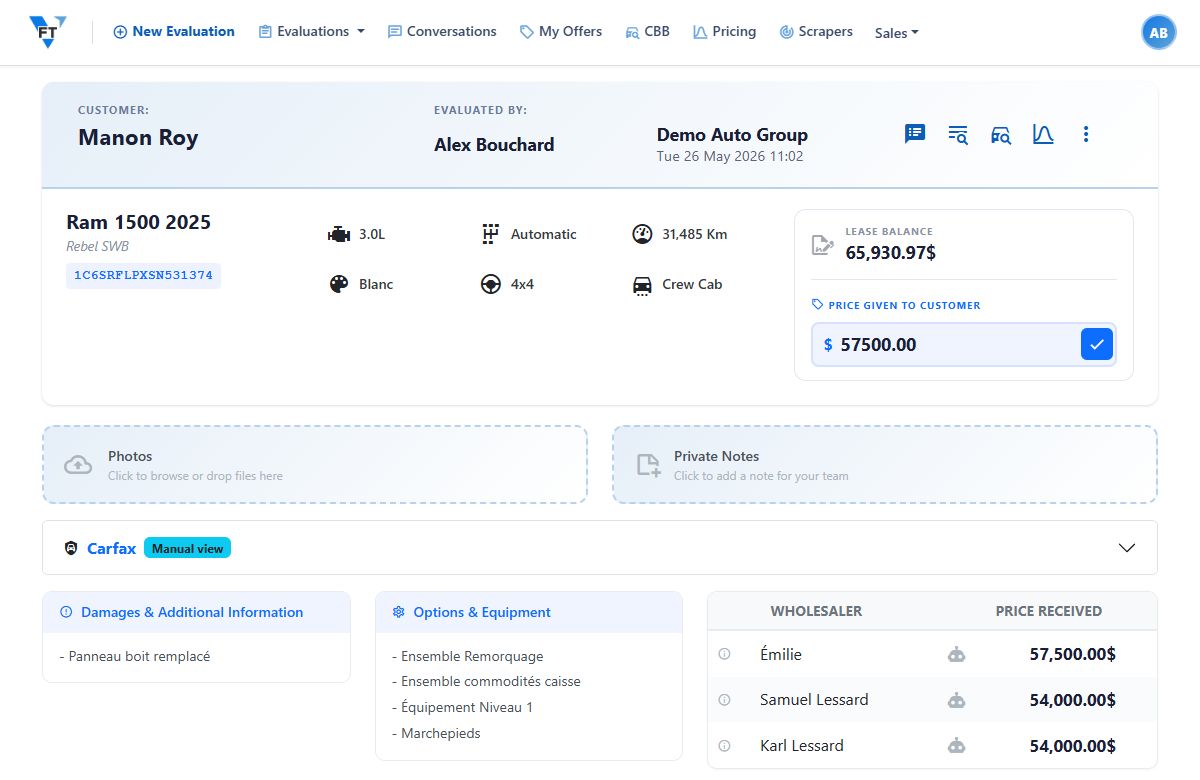1200x780 pixels.
Task: Open the pricing curve icon in evaluation header
Action: pos(1043,134)
